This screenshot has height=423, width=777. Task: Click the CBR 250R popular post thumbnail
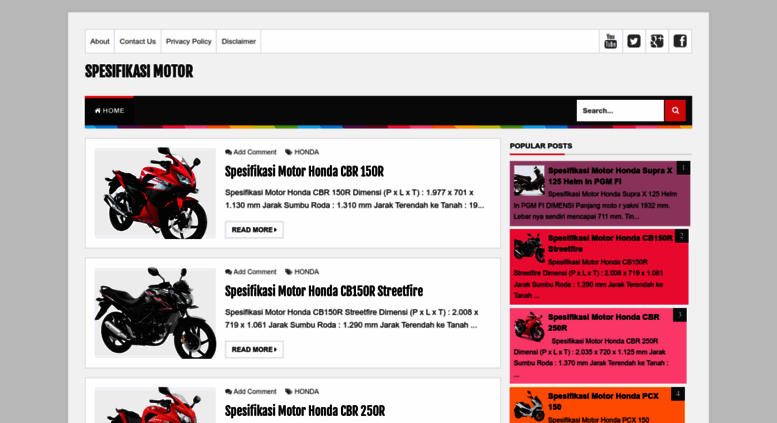point(529,327)
